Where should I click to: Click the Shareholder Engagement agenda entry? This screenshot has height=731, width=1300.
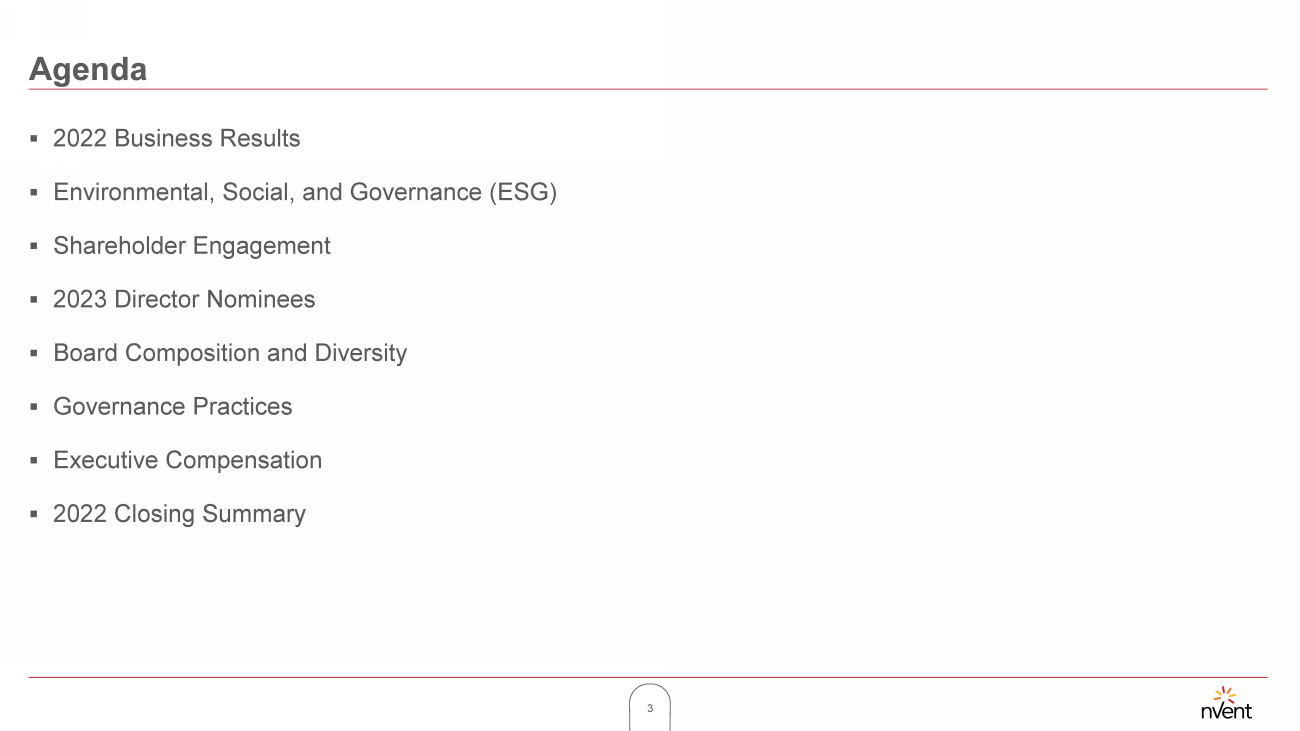pos(191,246)
